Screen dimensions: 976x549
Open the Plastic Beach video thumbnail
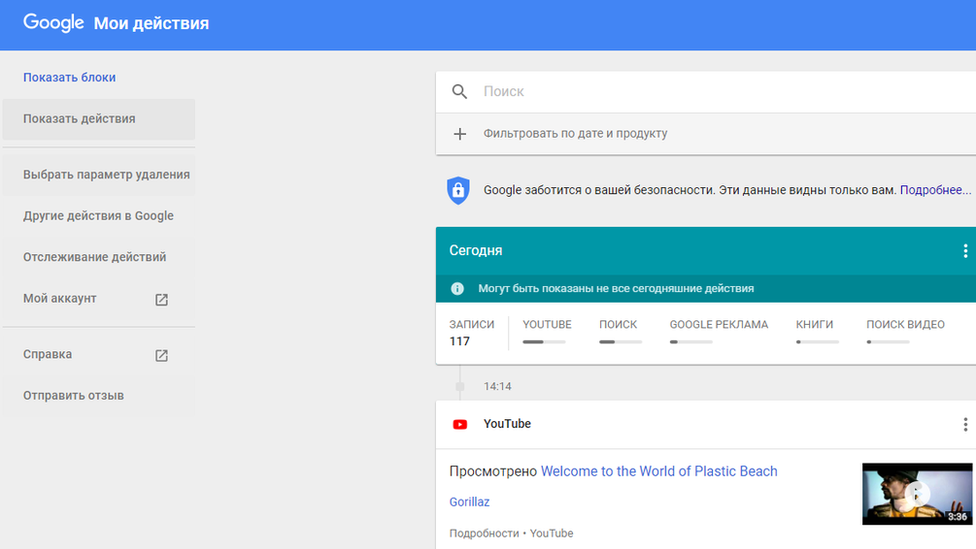[917, 494]
